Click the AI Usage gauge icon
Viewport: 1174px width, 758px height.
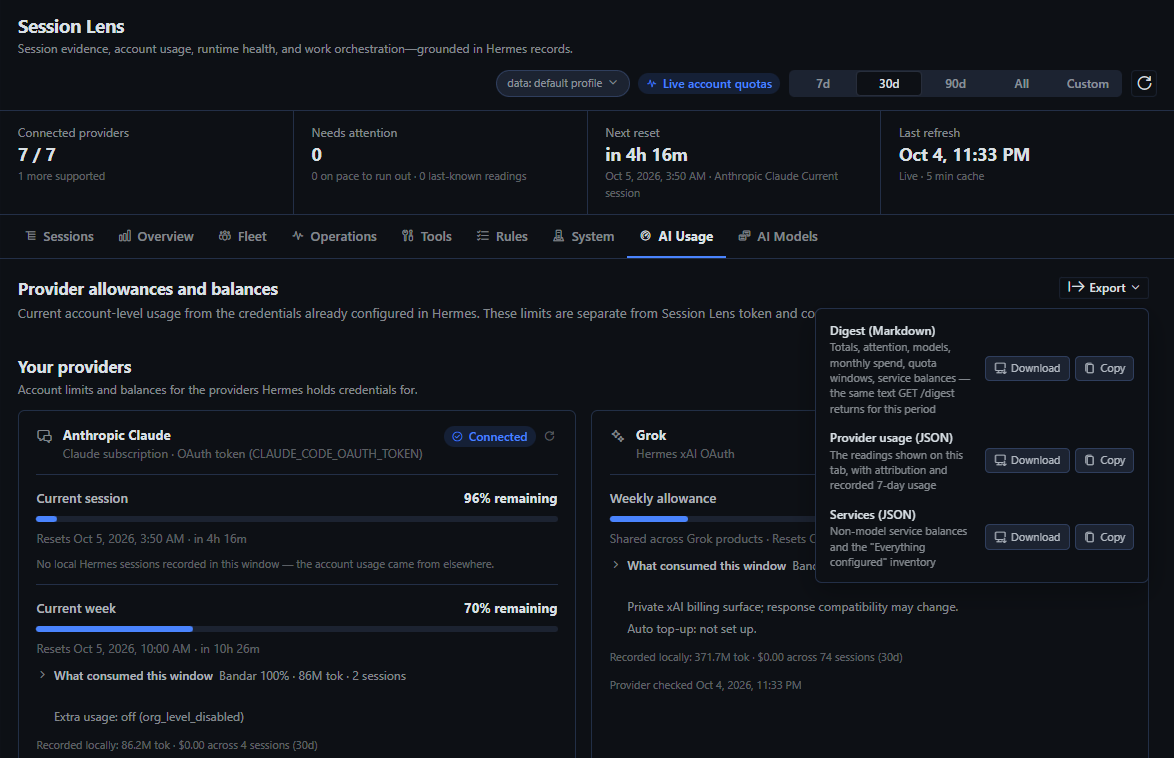click(645, 236)
